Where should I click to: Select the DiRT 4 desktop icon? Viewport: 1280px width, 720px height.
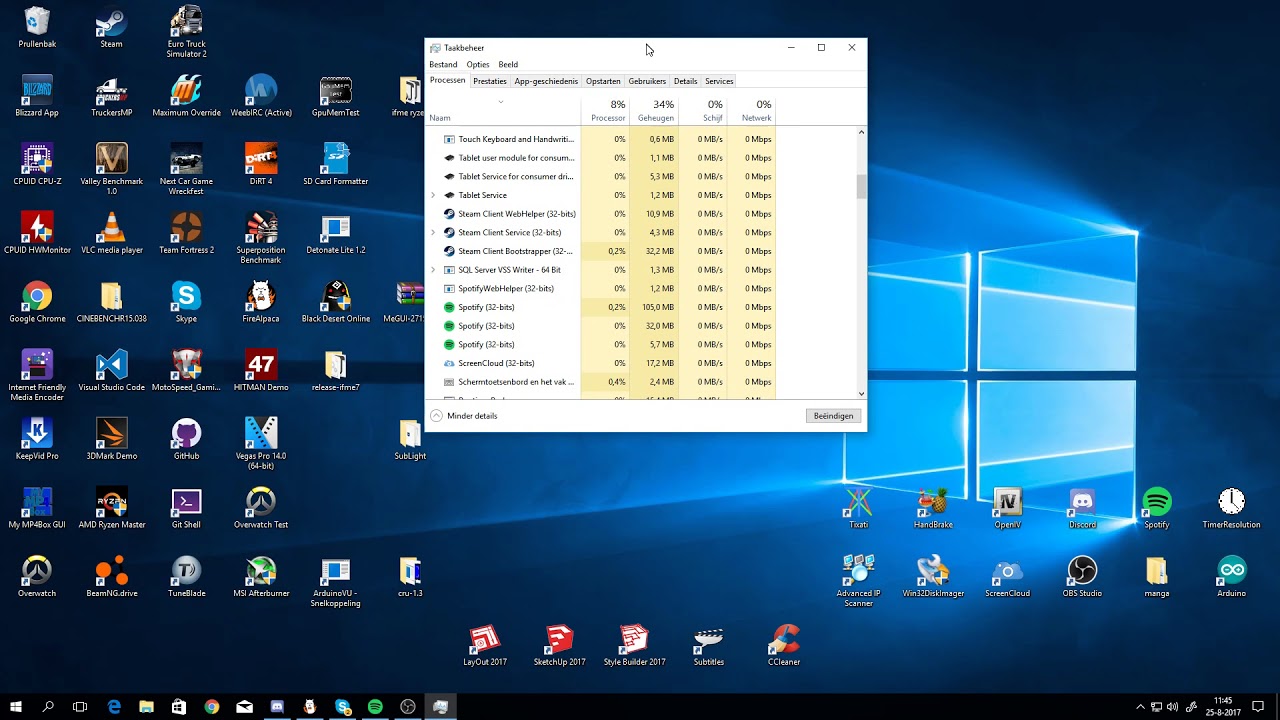(x=261, y=165)
